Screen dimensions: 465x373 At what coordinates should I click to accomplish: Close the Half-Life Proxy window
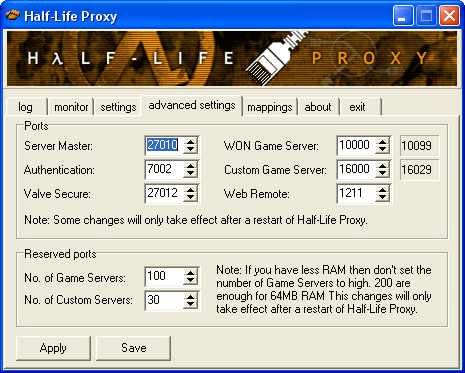[449, 16]
